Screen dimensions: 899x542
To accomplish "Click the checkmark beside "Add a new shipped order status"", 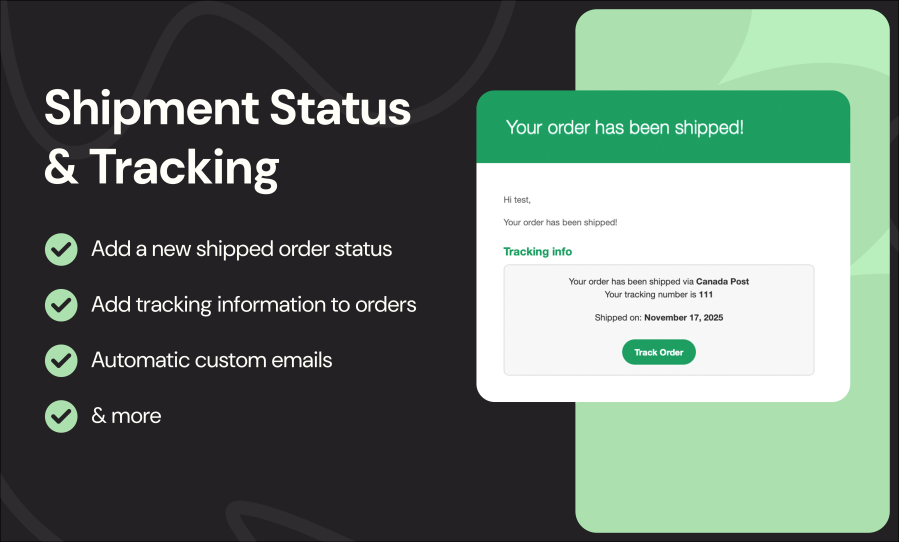I will 61,248.
